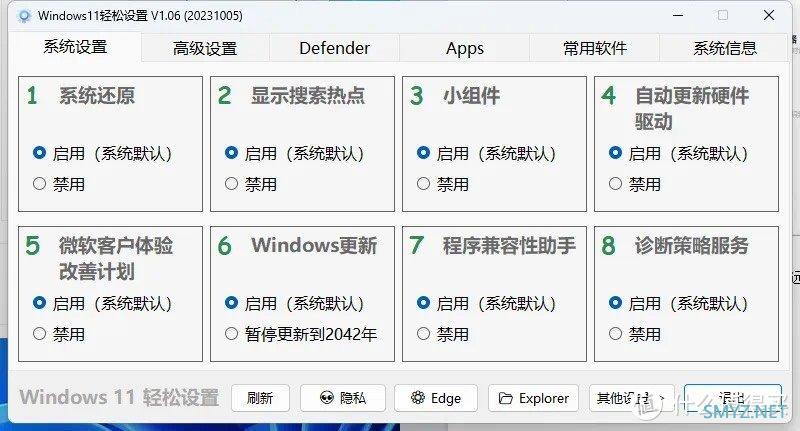Open the Defender tab
This screenshot has width=800, height=431.
334,48
